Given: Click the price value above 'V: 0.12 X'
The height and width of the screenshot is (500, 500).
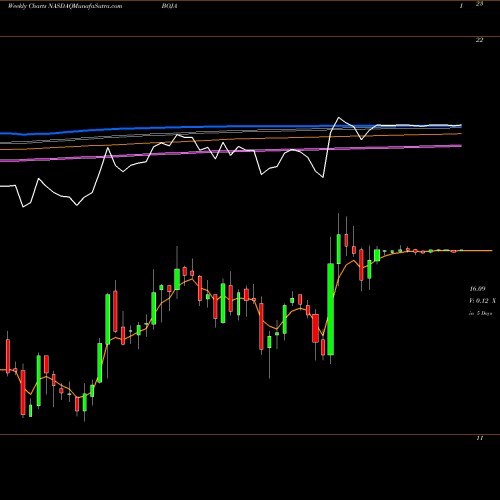Looking at the screenshot, I should pos(477,288).
